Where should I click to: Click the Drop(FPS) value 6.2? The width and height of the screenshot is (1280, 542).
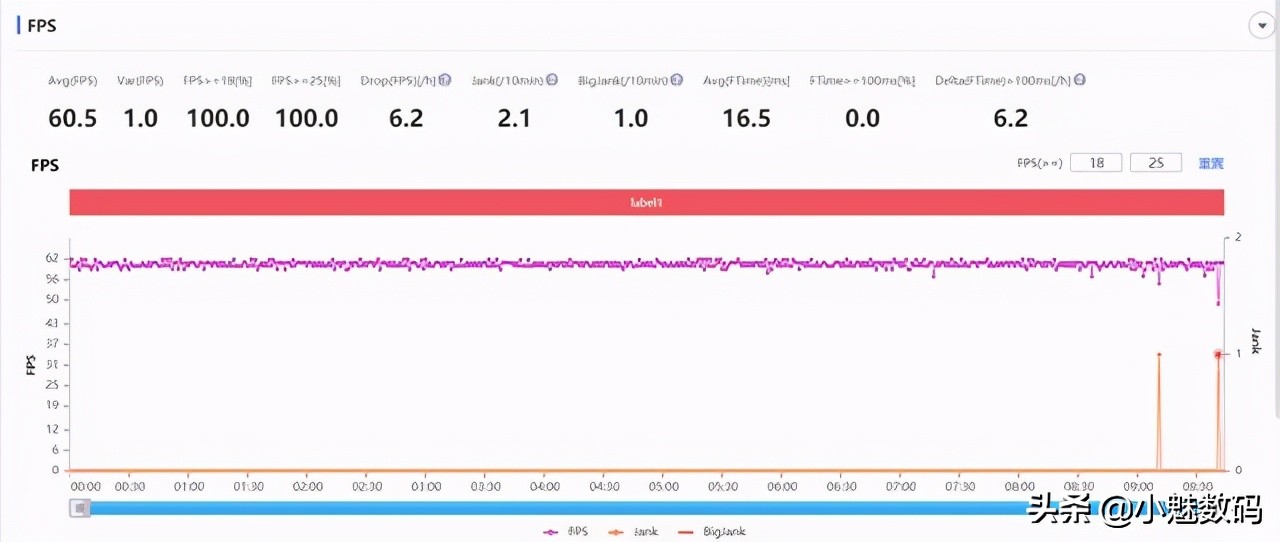click(406, 118)
